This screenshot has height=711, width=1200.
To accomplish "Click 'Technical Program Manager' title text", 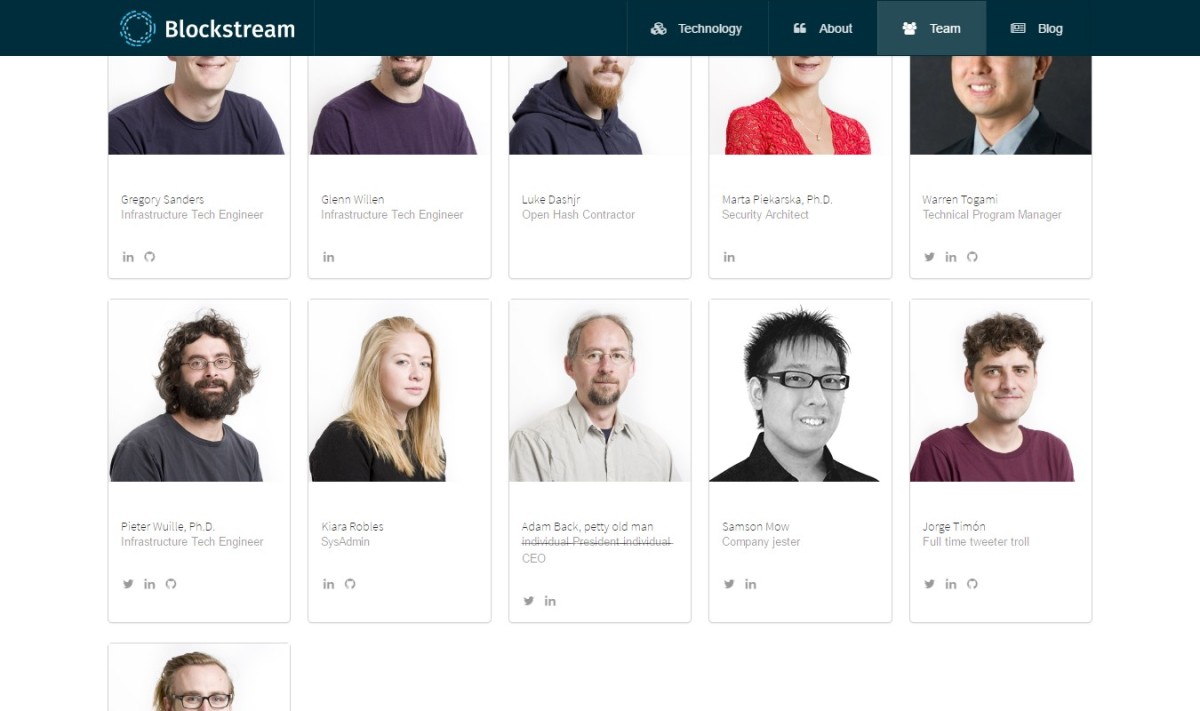I will (992, 215).
